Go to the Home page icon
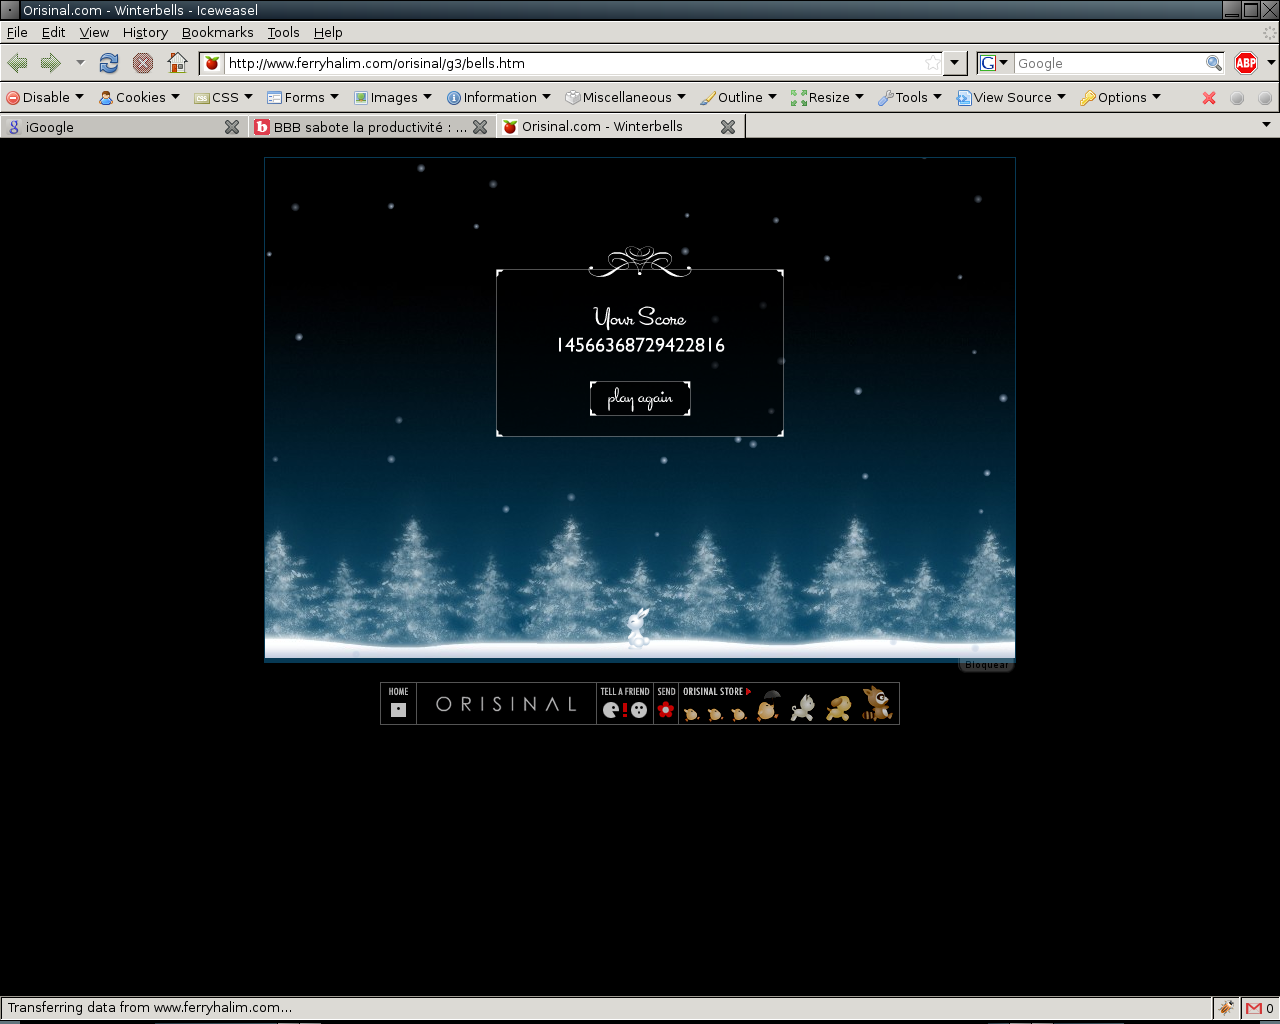 (177, 63)
